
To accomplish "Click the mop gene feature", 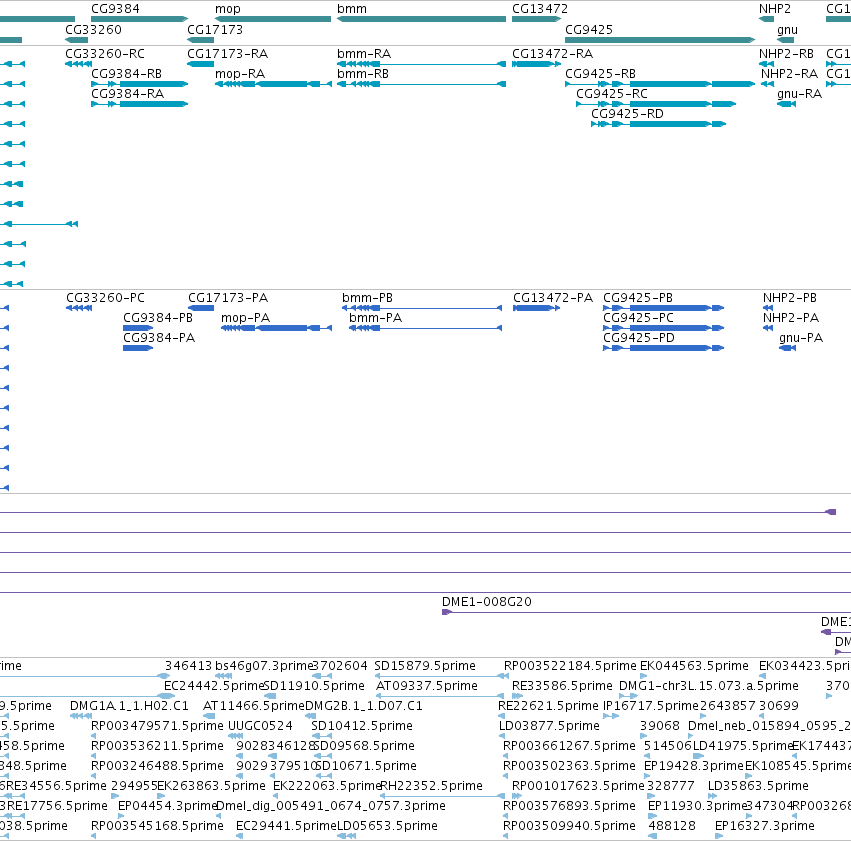I will (273, 19).
